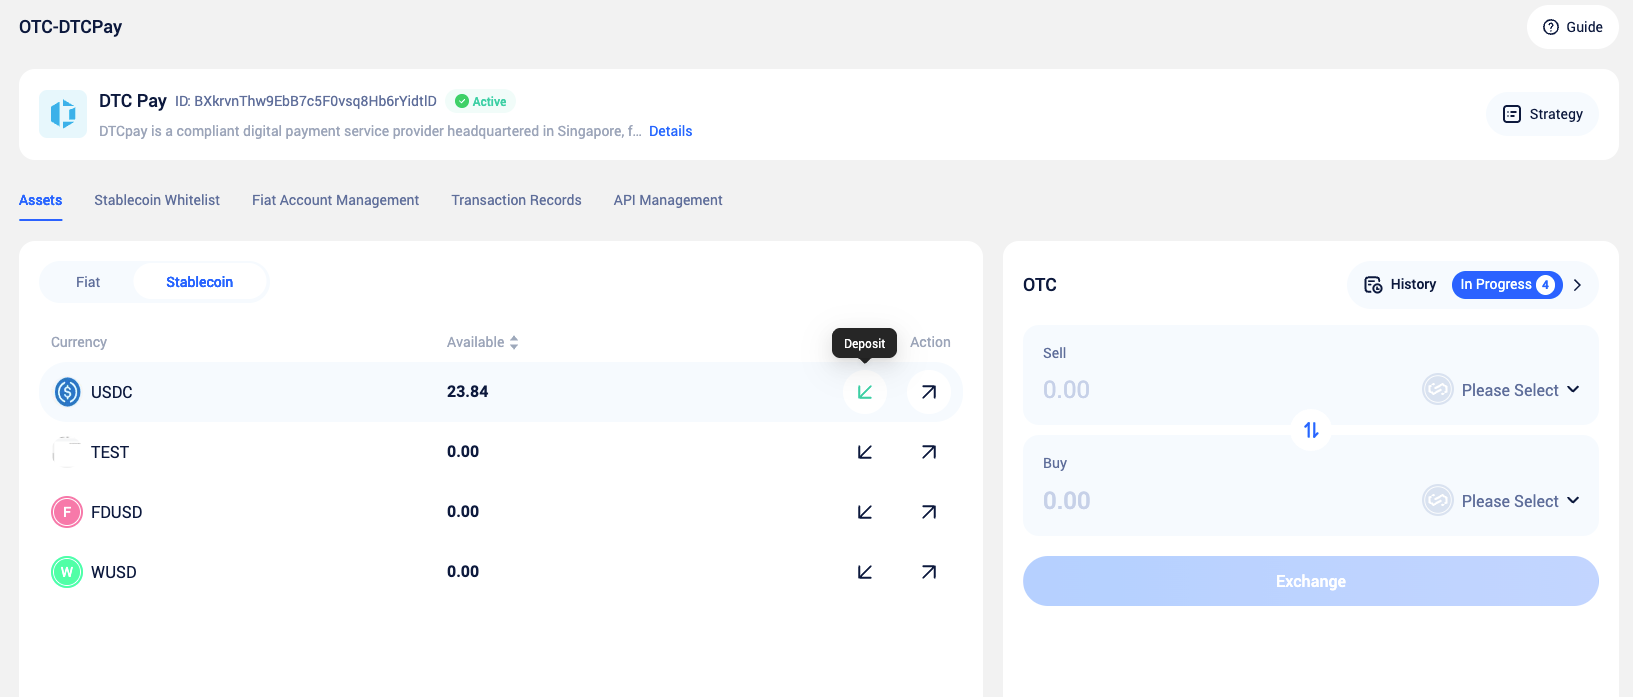Go to Transaction Records tab
The width and height of the screenshot is (1633, 697).
[516, 200]
